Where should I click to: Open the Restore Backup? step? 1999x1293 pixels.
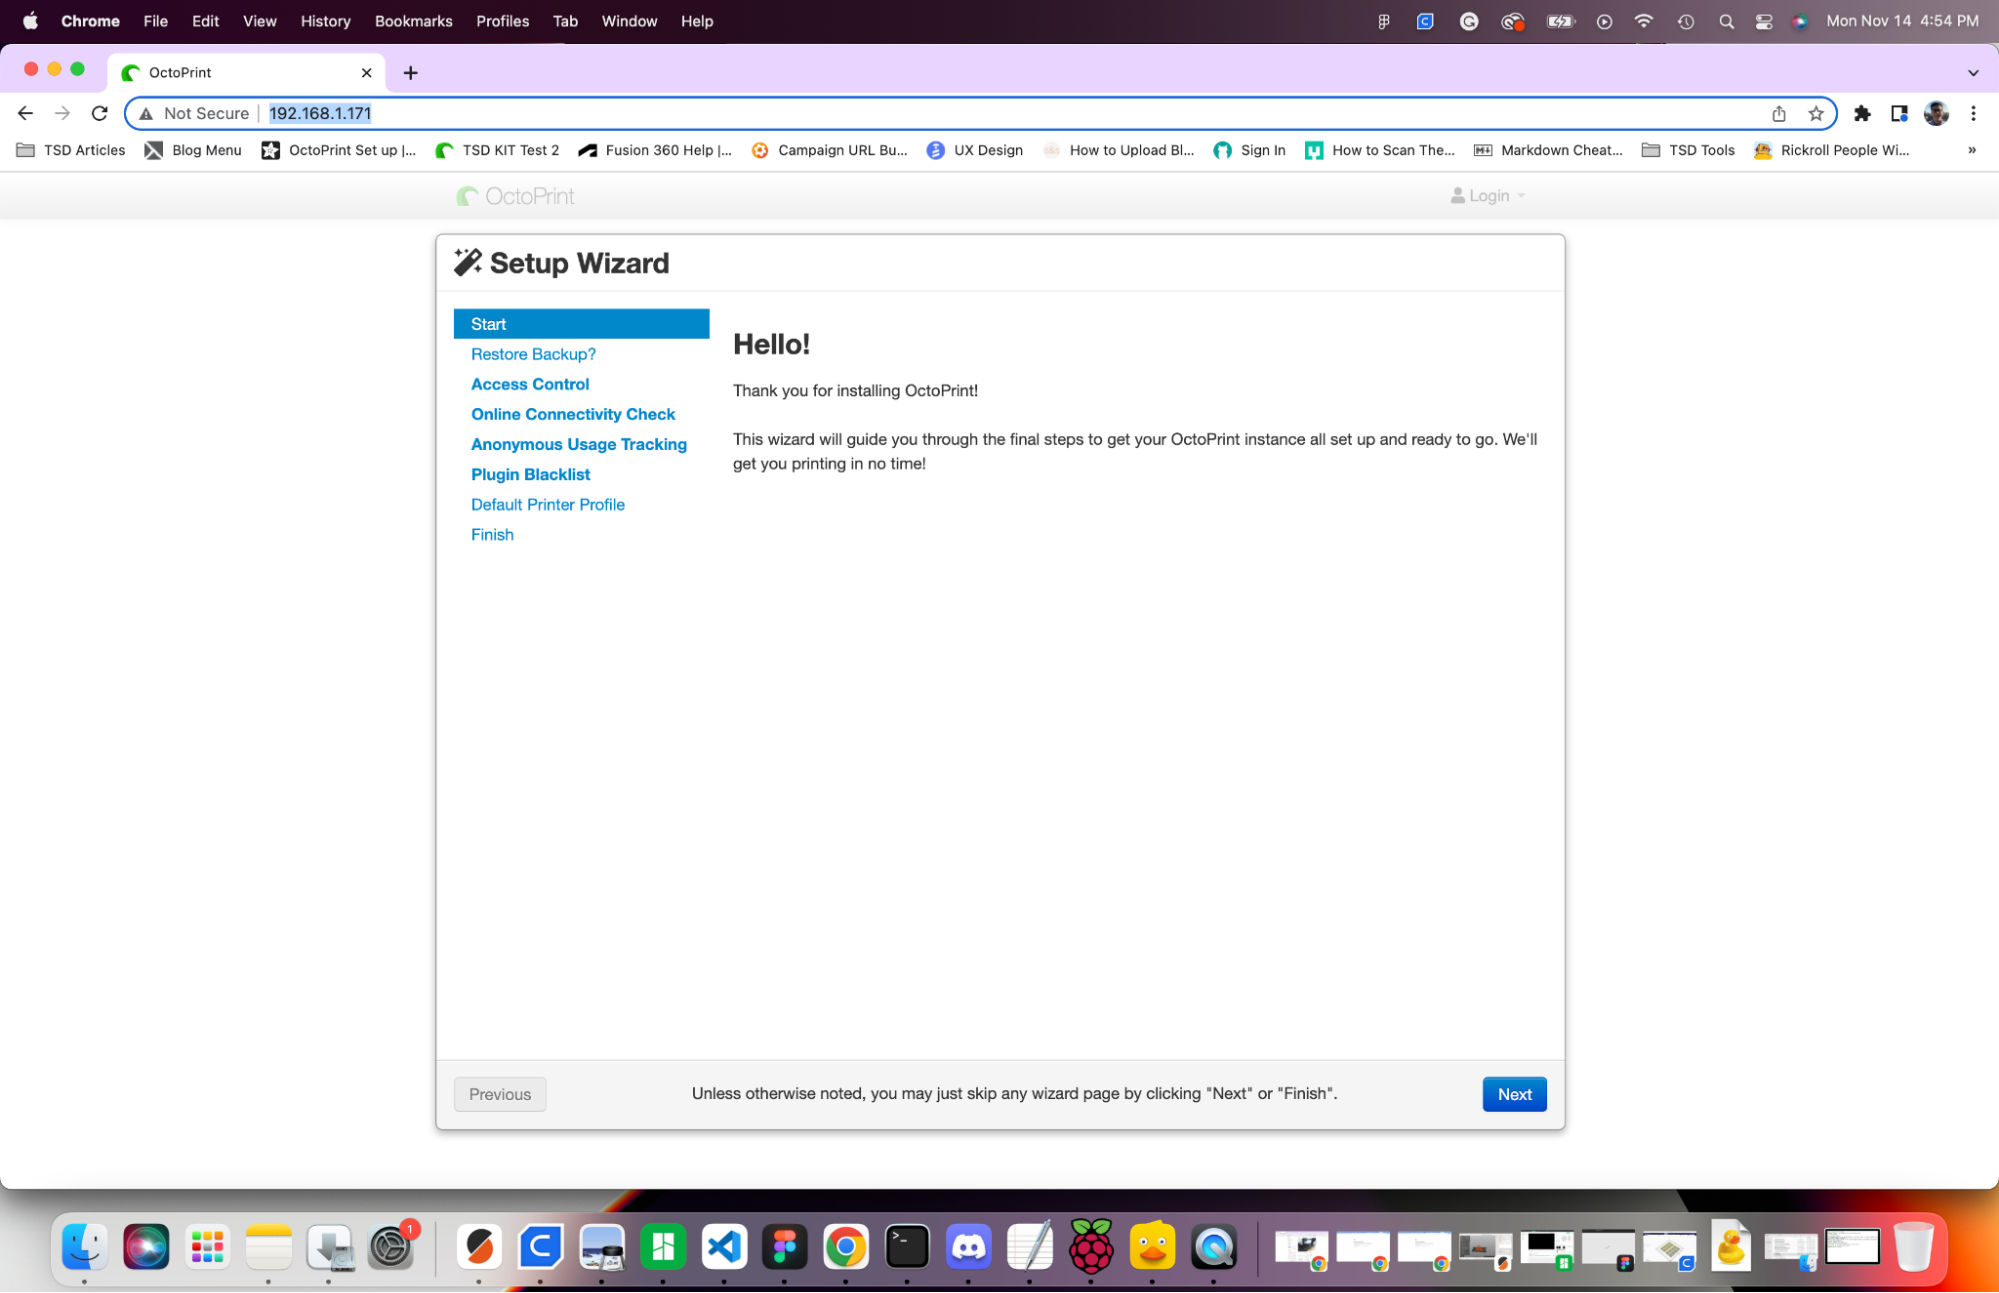(533, 354)
